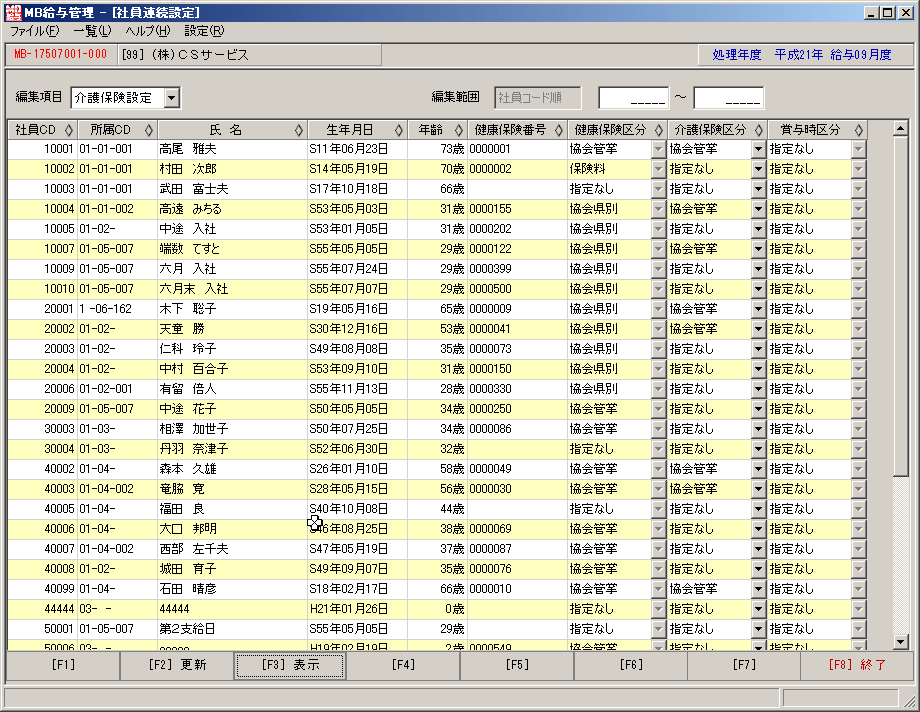Click the [F2] 更新 button
Viewport: 920px width, 712px height.
click(x=177, y=665)
